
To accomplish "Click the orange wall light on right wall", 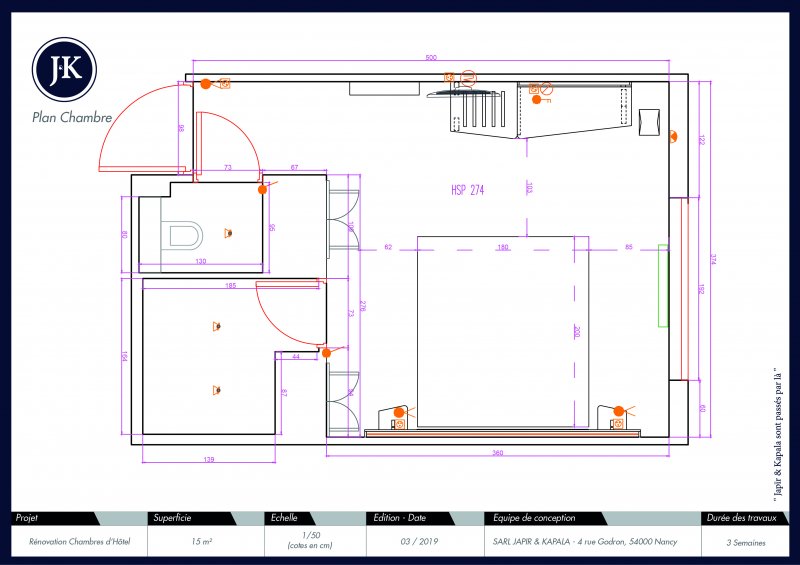I will [673, 138].
